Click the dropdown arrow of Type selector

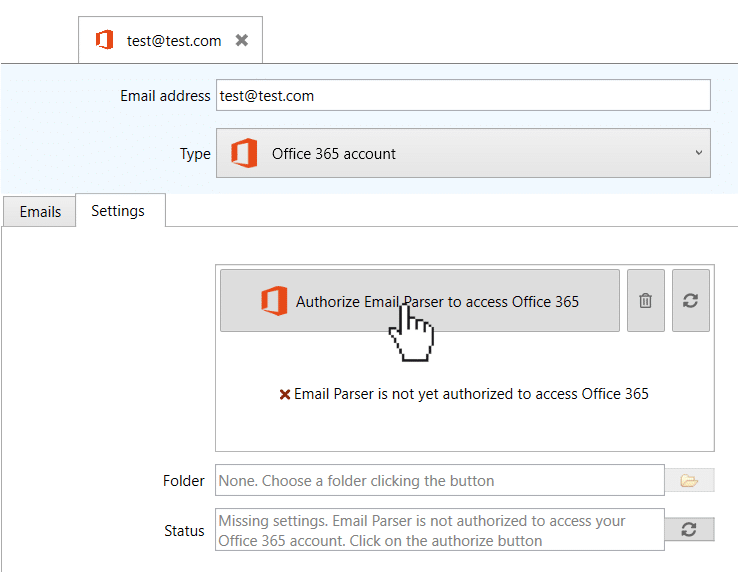(x=699, y=153)
